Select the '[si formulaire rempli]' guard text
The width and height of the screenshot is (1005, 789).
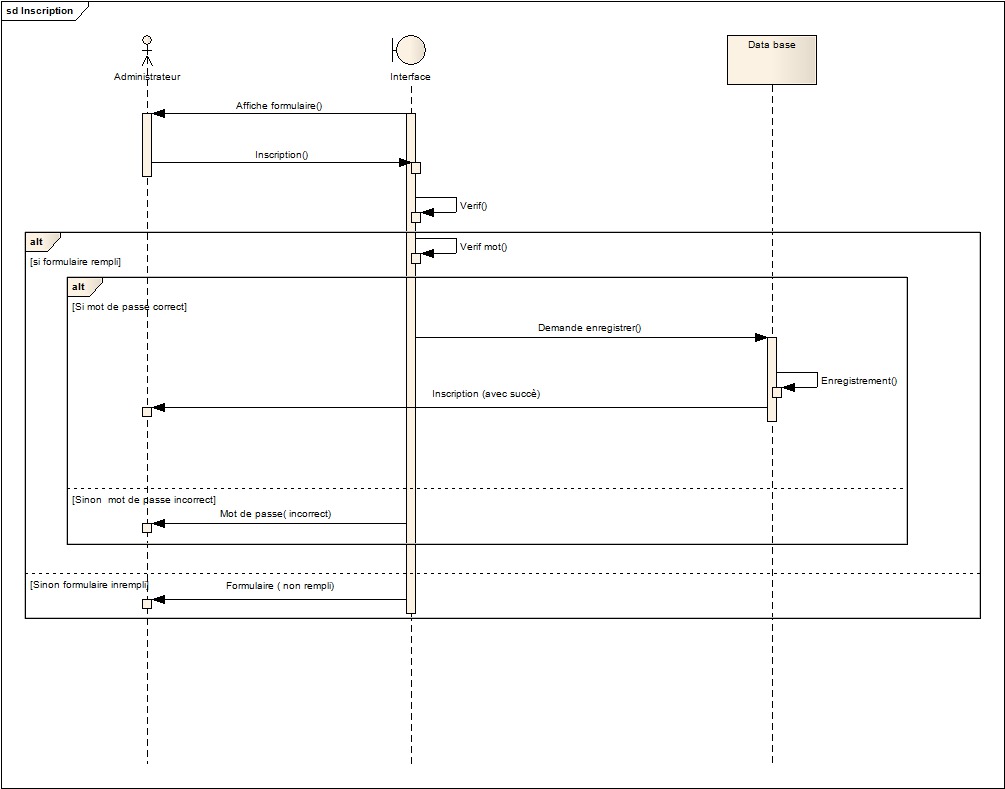pos(75,262)
